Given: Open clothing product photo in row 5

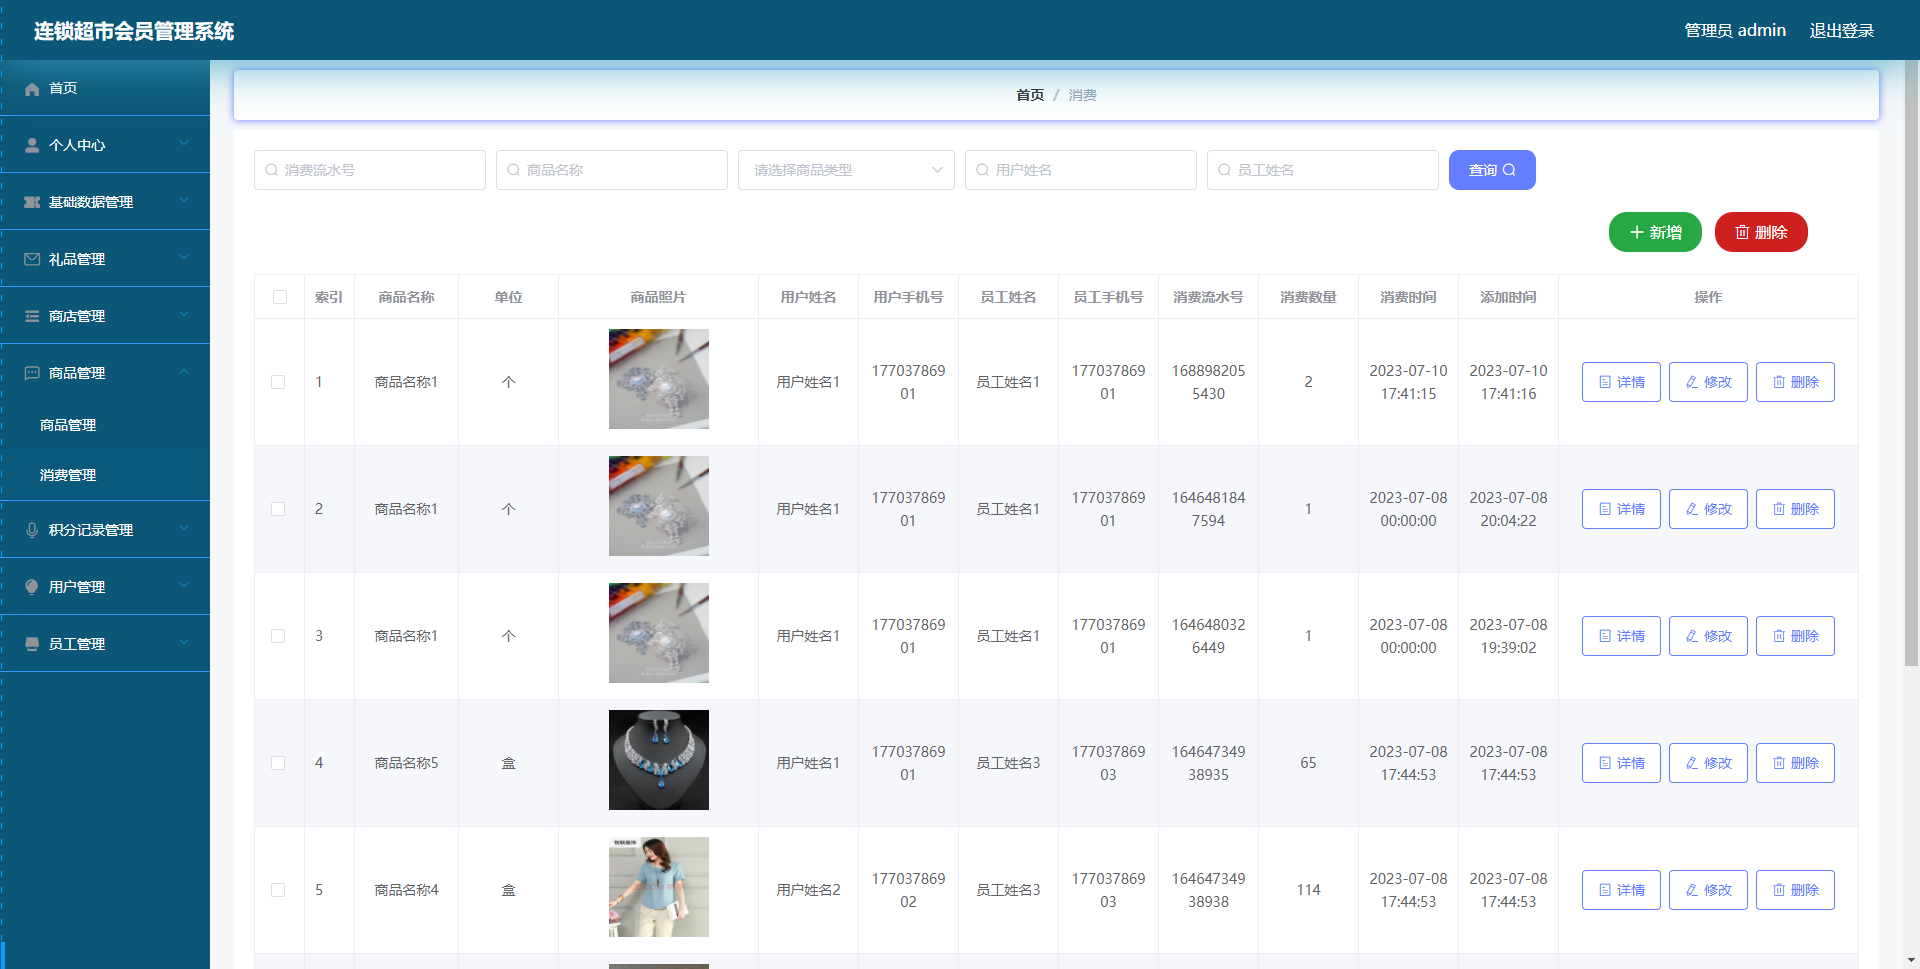Looking at the screenshot, I should click(x=659, y=888).
